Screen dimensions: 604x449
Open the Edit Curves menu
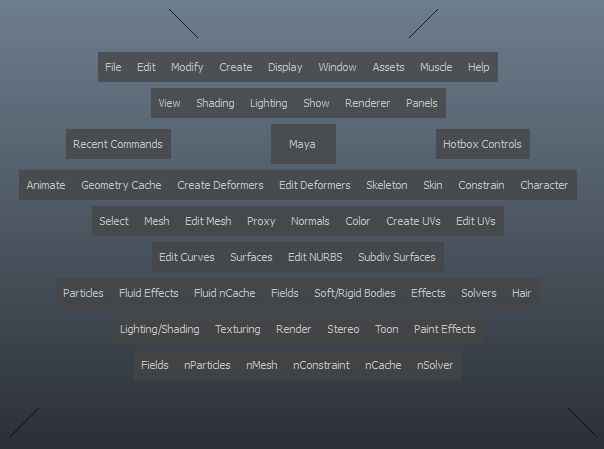click(x=187, y=257)
